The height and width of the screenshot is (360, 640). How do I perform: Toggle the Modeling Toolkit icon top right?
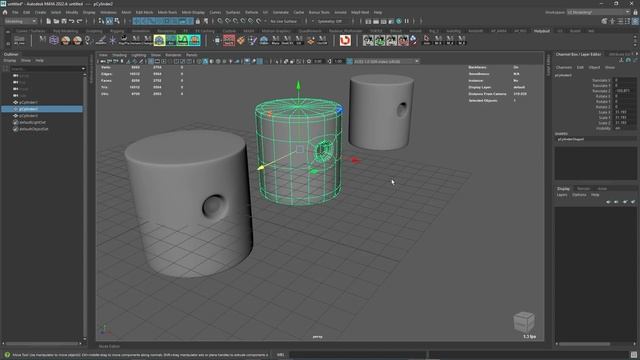(x=604, y=21)
